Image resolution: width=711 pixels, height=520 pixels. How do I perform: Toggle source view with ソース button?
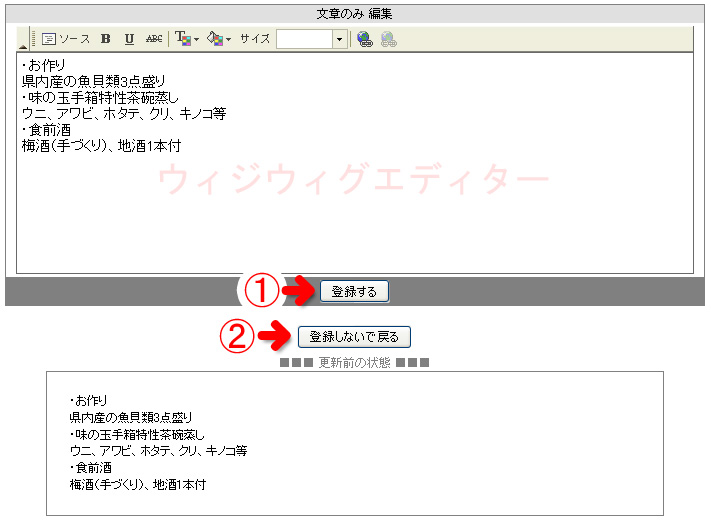point(66,39)
